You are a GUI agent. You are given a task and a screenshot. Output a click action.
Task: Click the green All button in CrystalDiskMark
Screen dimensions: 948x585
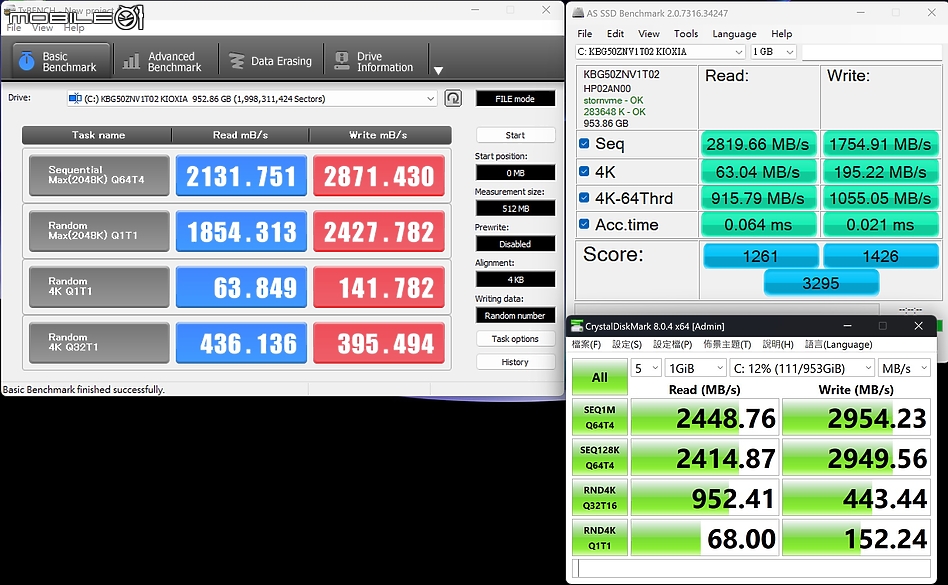(600, 377)
